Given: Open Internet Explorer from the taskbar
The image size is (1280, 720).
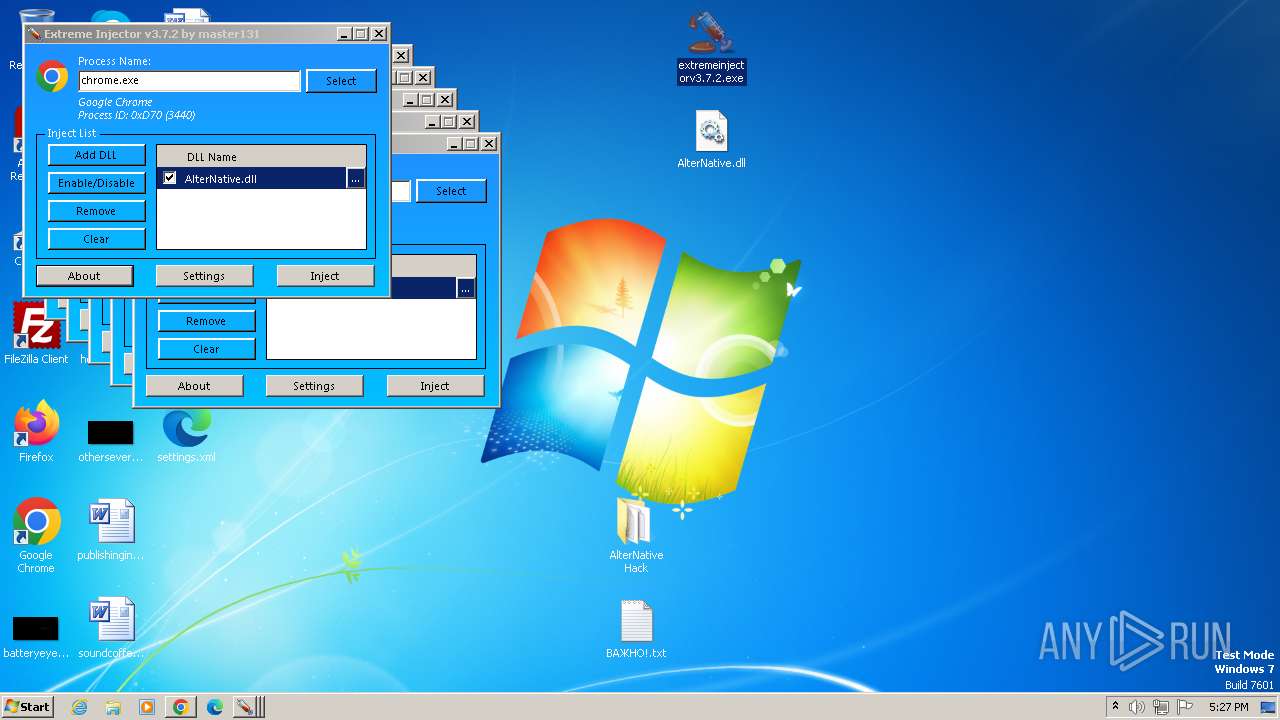Looking at the screenshot, I should (79, 707).
